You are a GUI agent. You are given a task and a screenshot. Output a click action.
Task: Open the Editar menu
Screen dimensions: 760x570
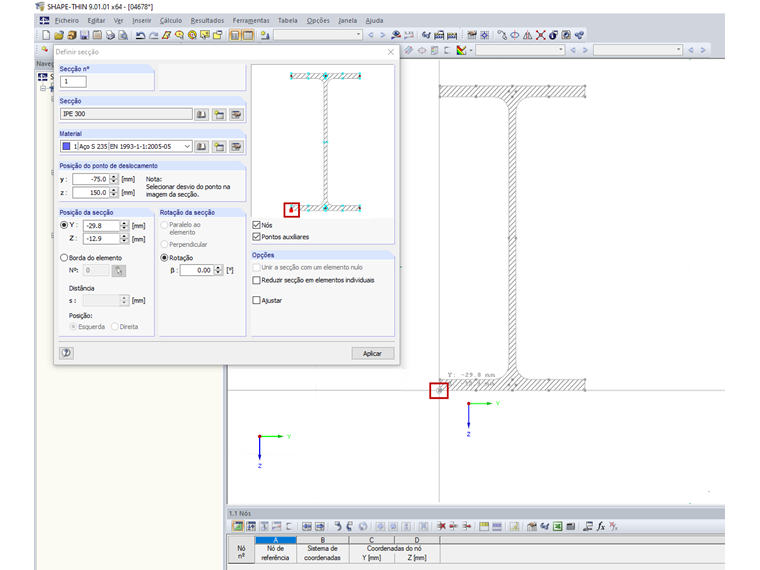pyautogui.click(x=96, y=20)
